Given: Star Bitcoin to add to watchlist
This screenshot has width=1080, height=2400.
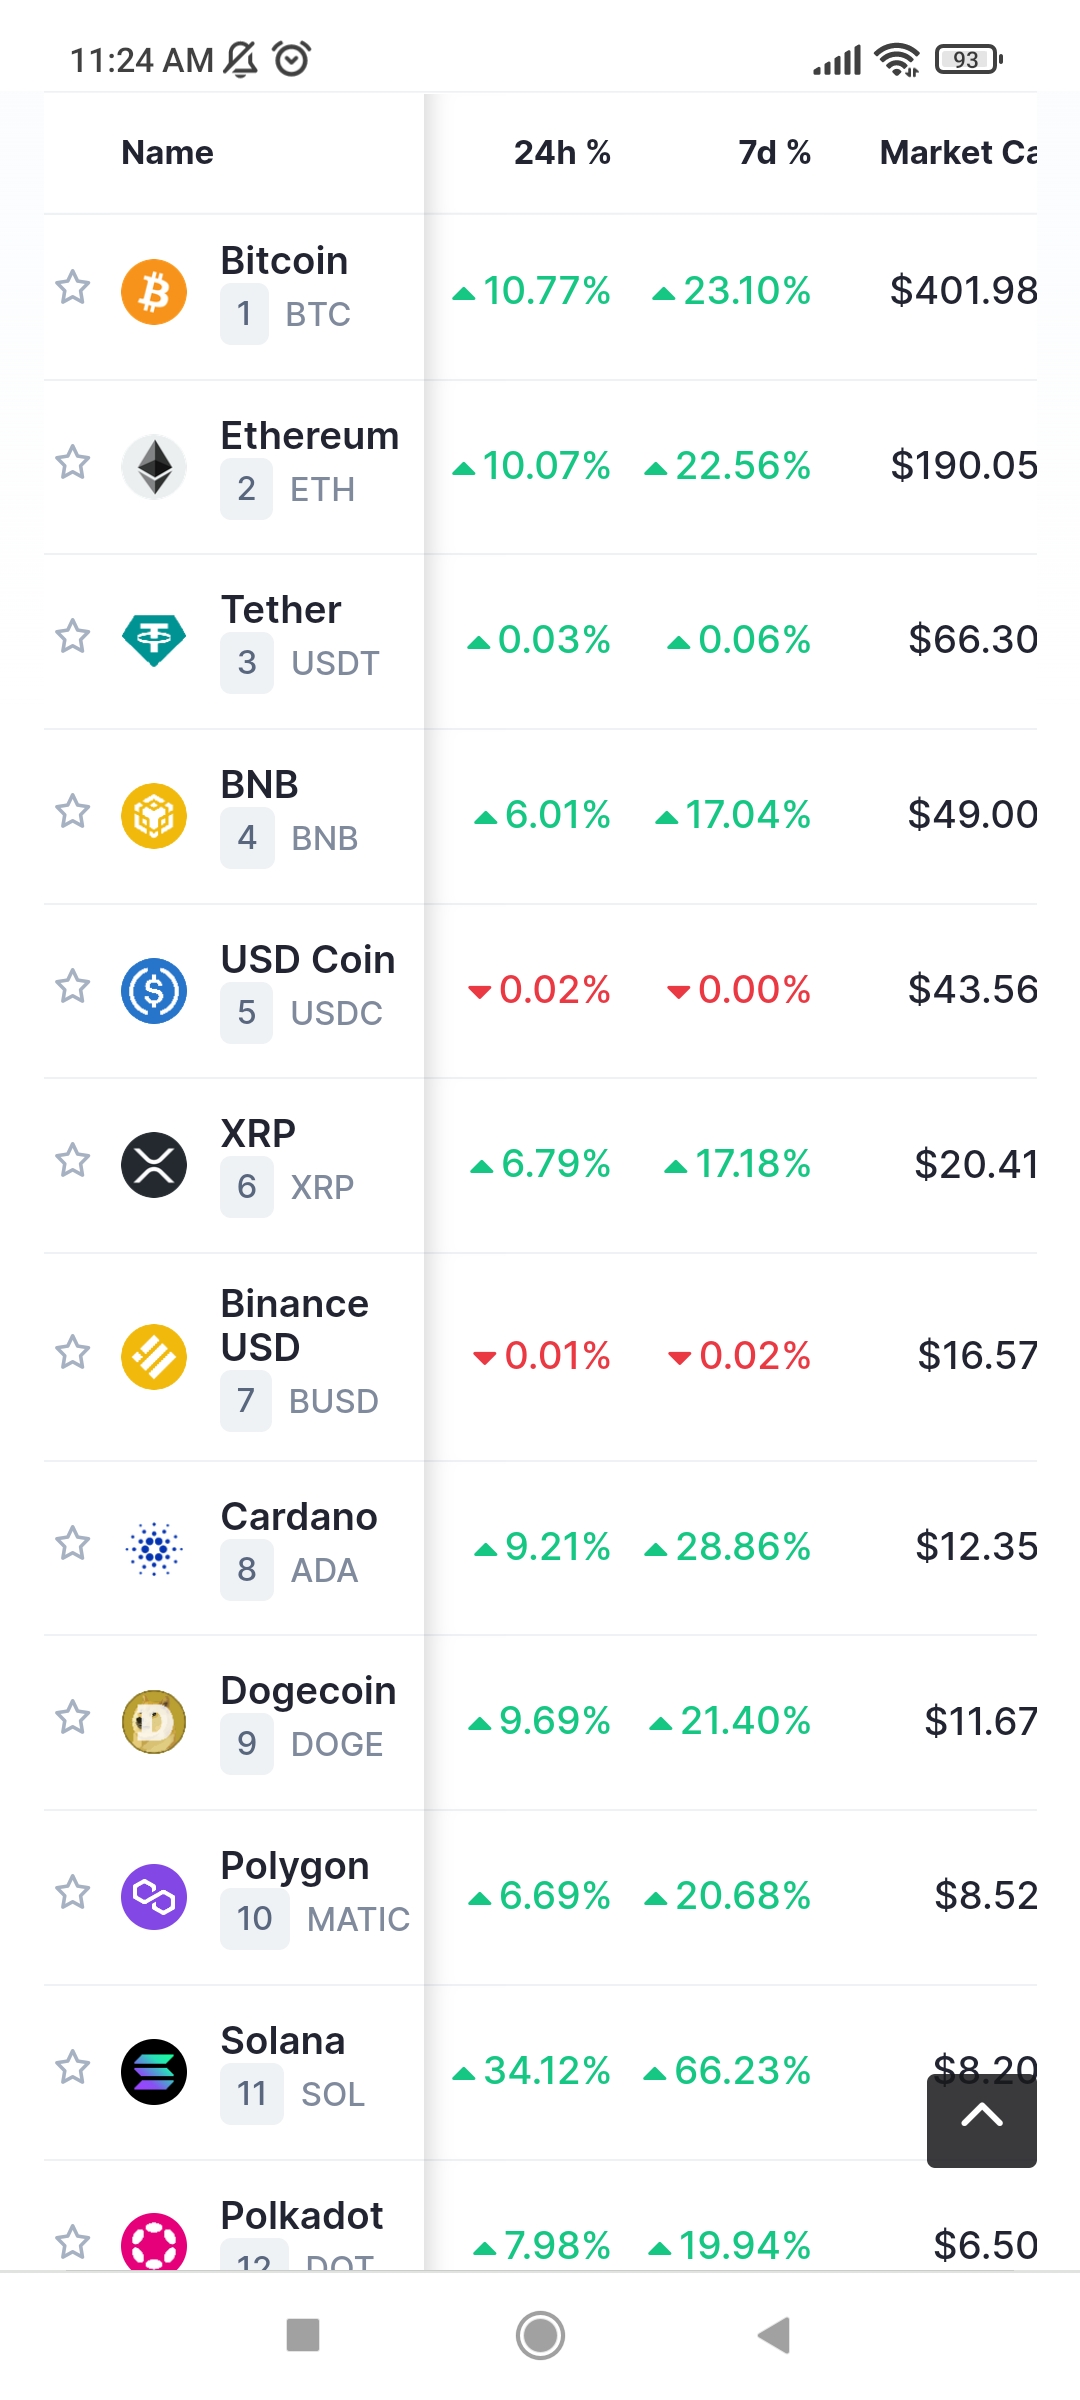Looking at the screenshot, I should [x=73, y=288].
